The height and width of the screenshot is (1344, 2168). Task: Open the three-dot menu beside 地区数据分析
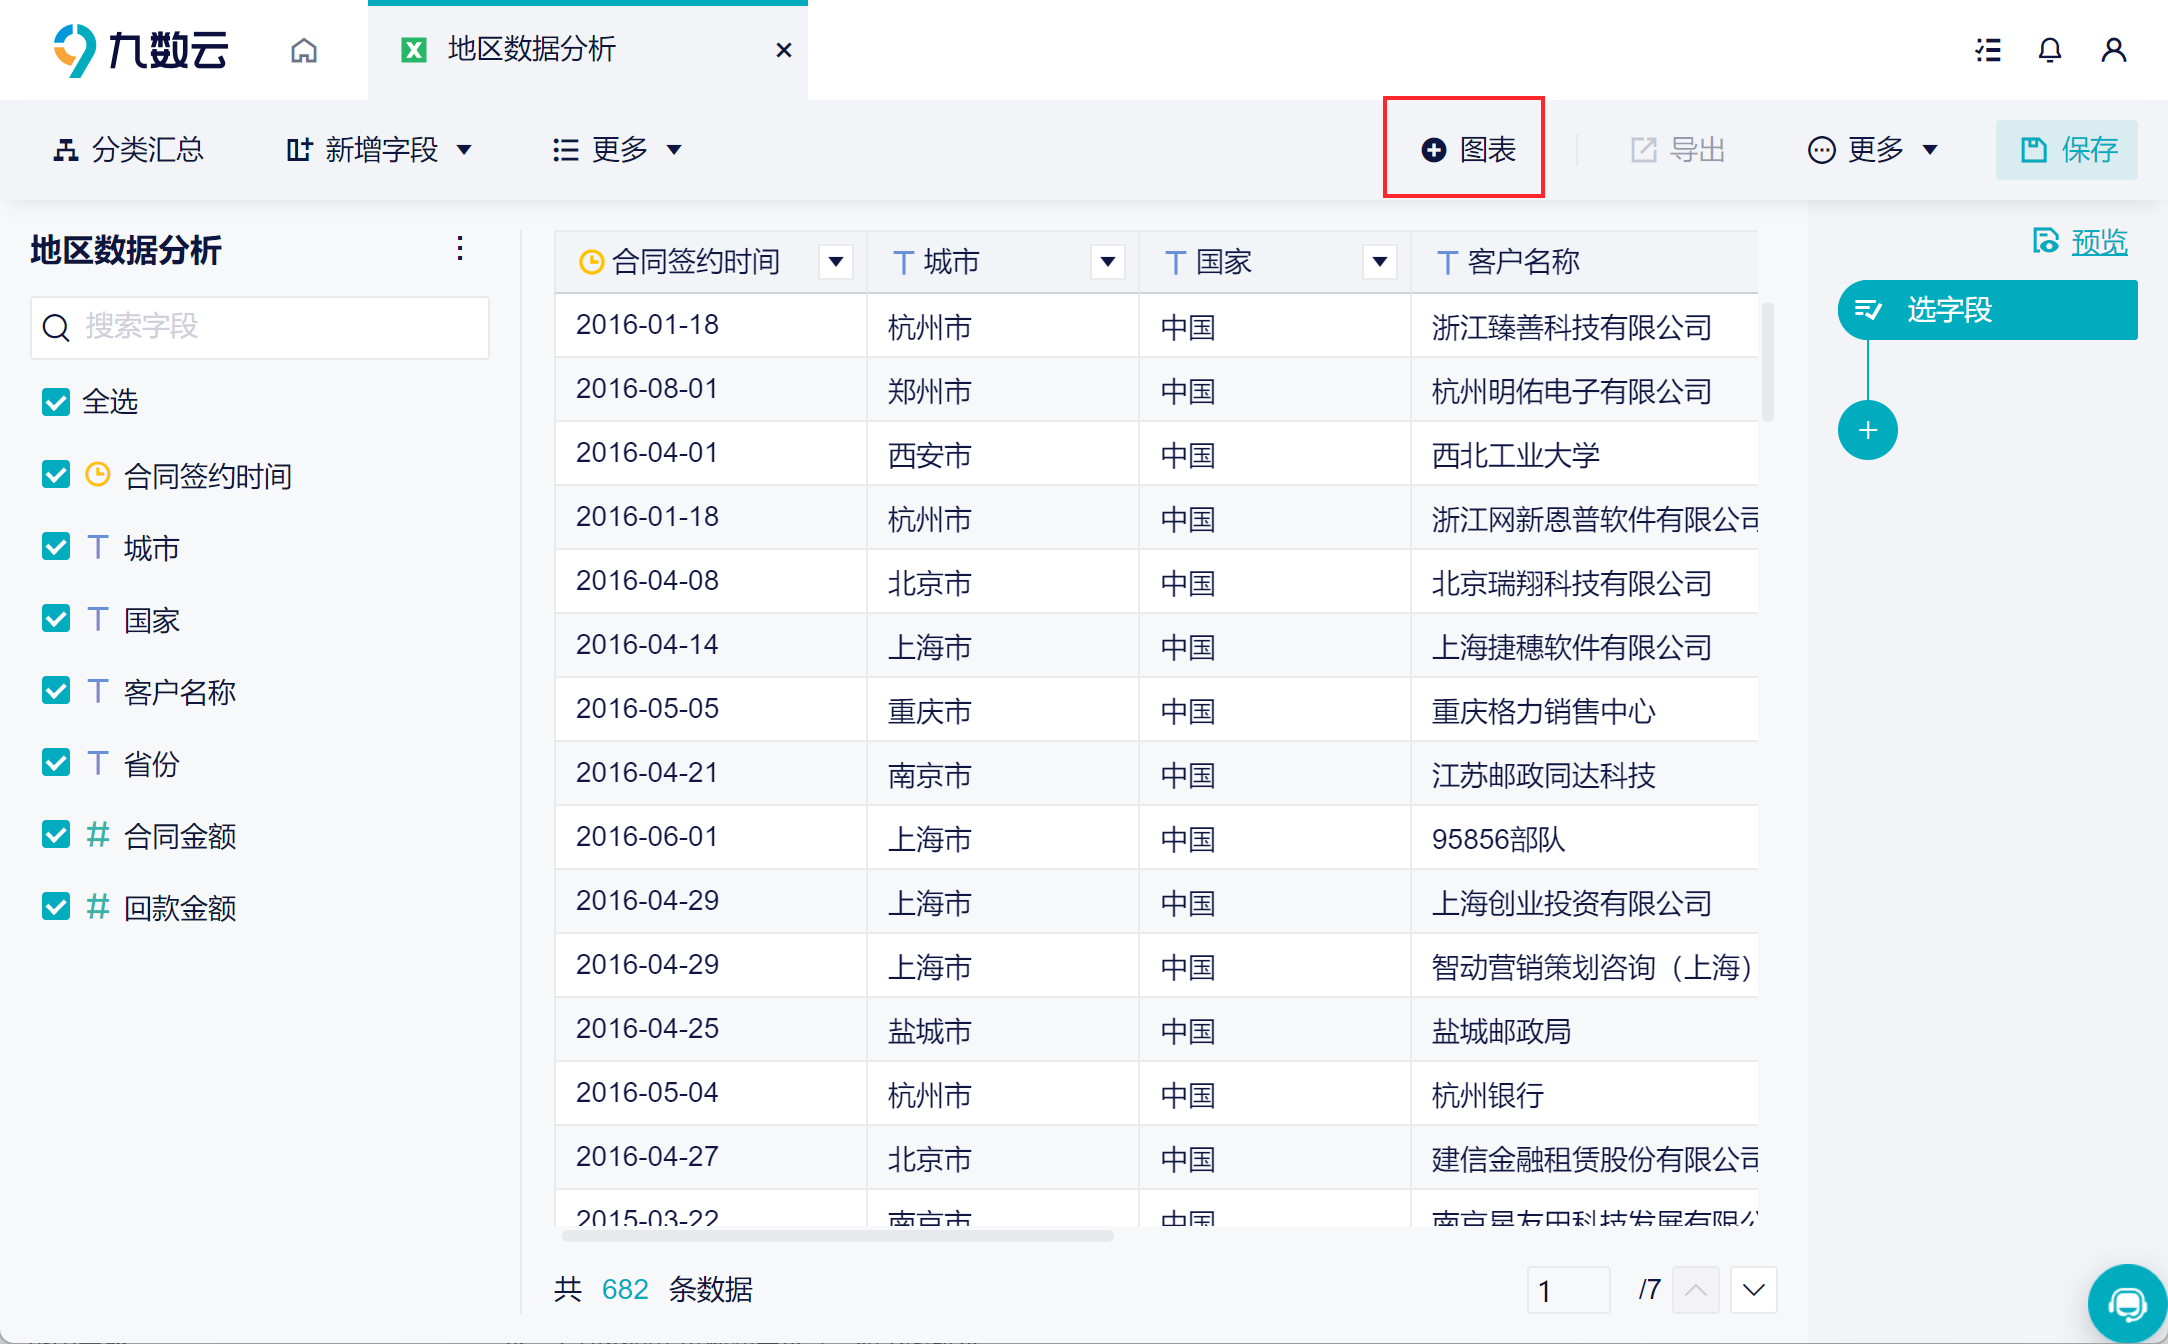click(x=460, y=248)
